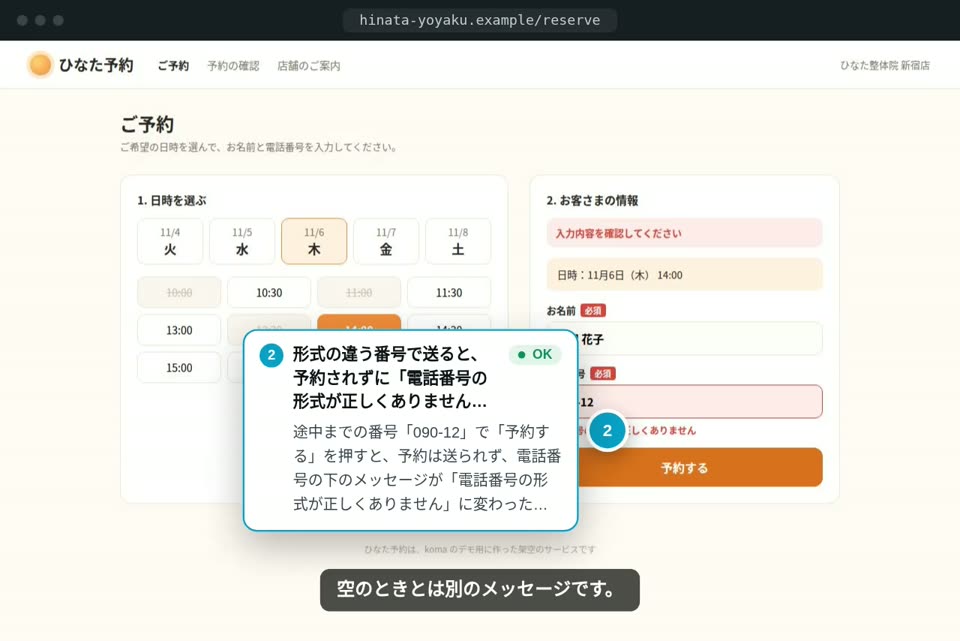Screen dimensions: 960x641
Task: Select the 11/6 木 date
Action: 314,241
